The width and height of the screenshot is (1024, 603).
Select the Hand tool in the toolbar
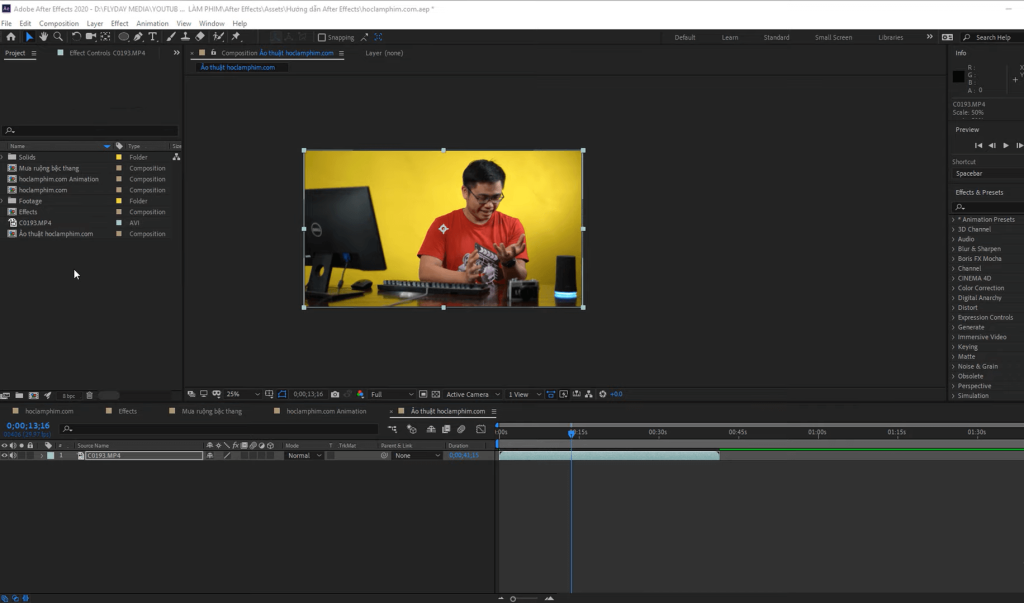click(x=44, y=34)
